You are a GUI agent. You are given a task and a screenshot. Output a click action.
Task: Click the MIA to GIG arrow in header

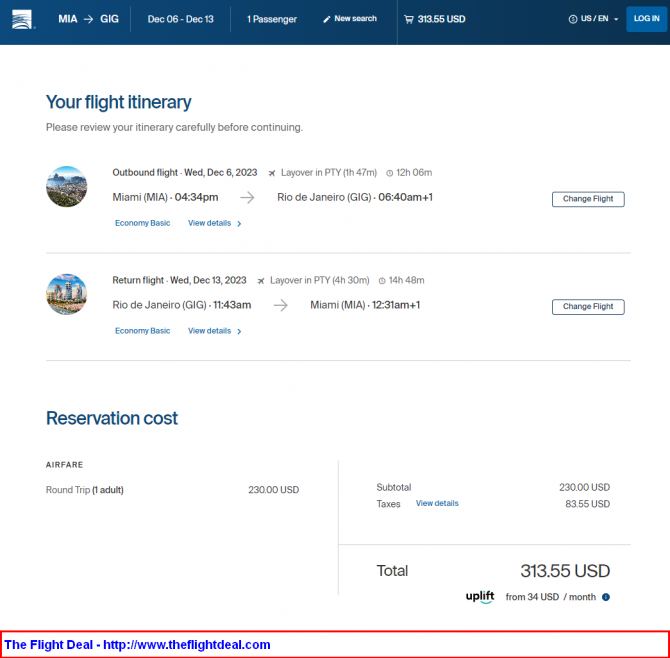[88, 19]
